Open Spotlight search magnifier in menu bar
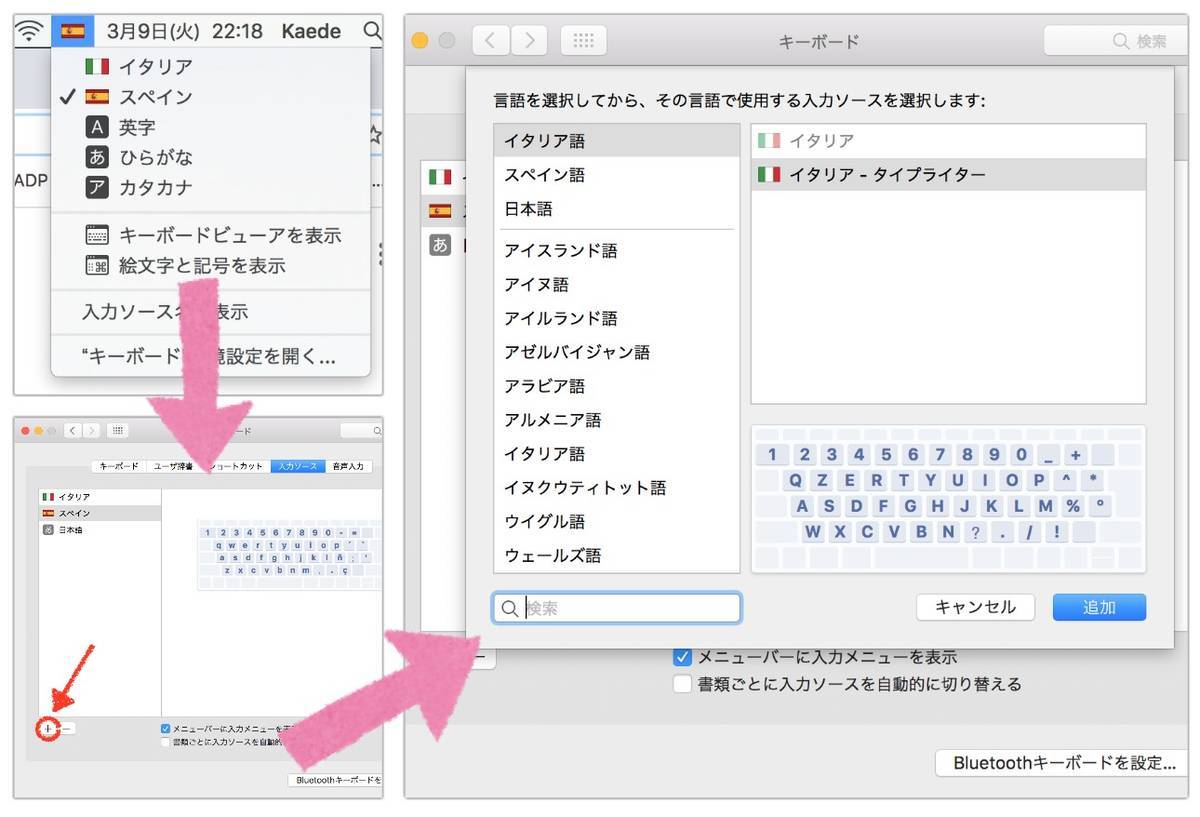 (x=371, y=31)
